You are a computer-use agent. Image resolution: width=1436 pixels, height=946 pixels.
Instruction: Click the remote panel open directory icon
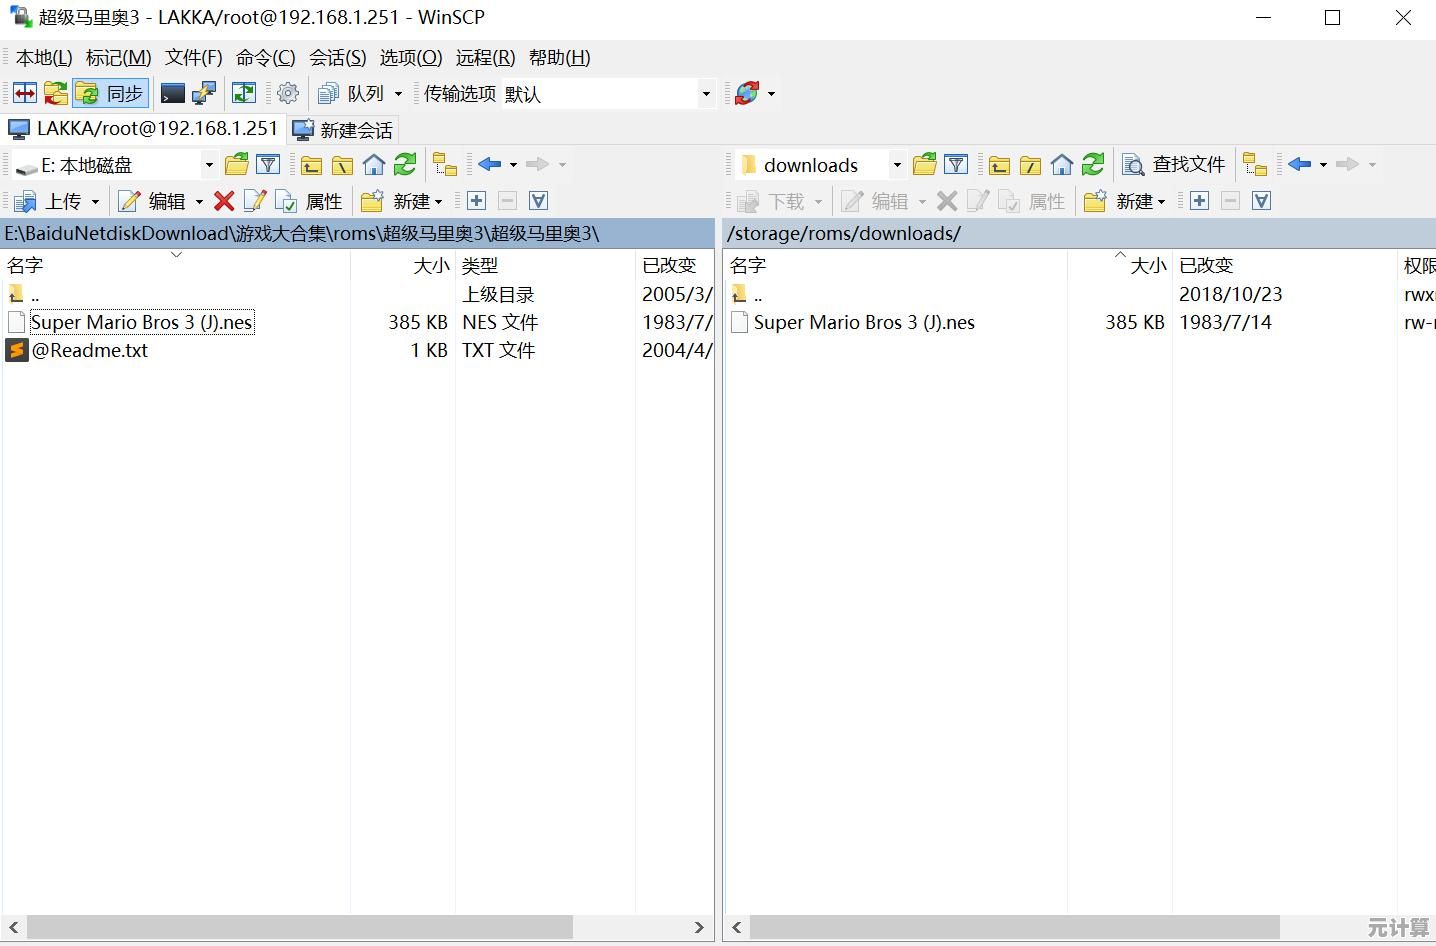[925, 164]
